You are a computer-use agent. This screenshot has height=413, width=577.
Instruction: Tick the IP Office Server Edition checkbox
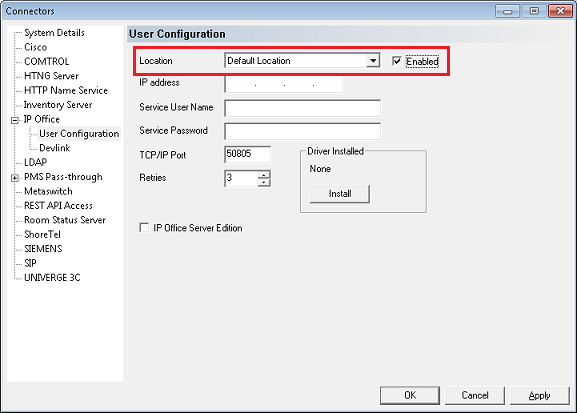(144, 227)
